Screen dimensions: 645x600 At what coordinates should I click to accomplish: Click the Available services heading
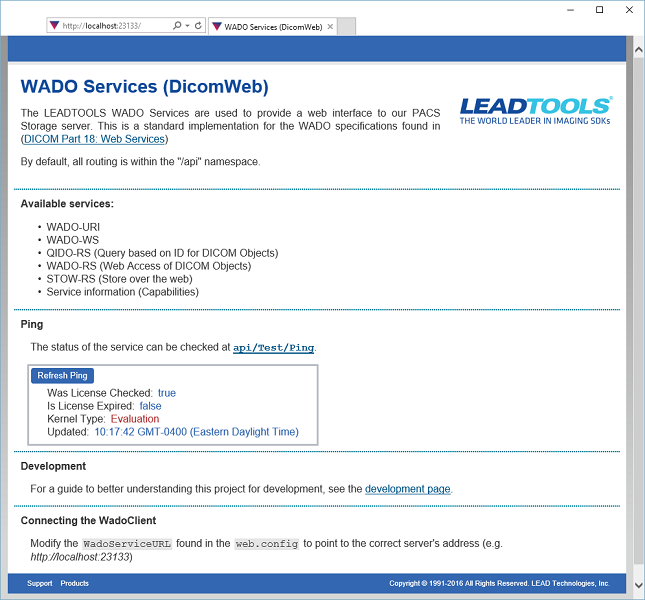[67, 204]
